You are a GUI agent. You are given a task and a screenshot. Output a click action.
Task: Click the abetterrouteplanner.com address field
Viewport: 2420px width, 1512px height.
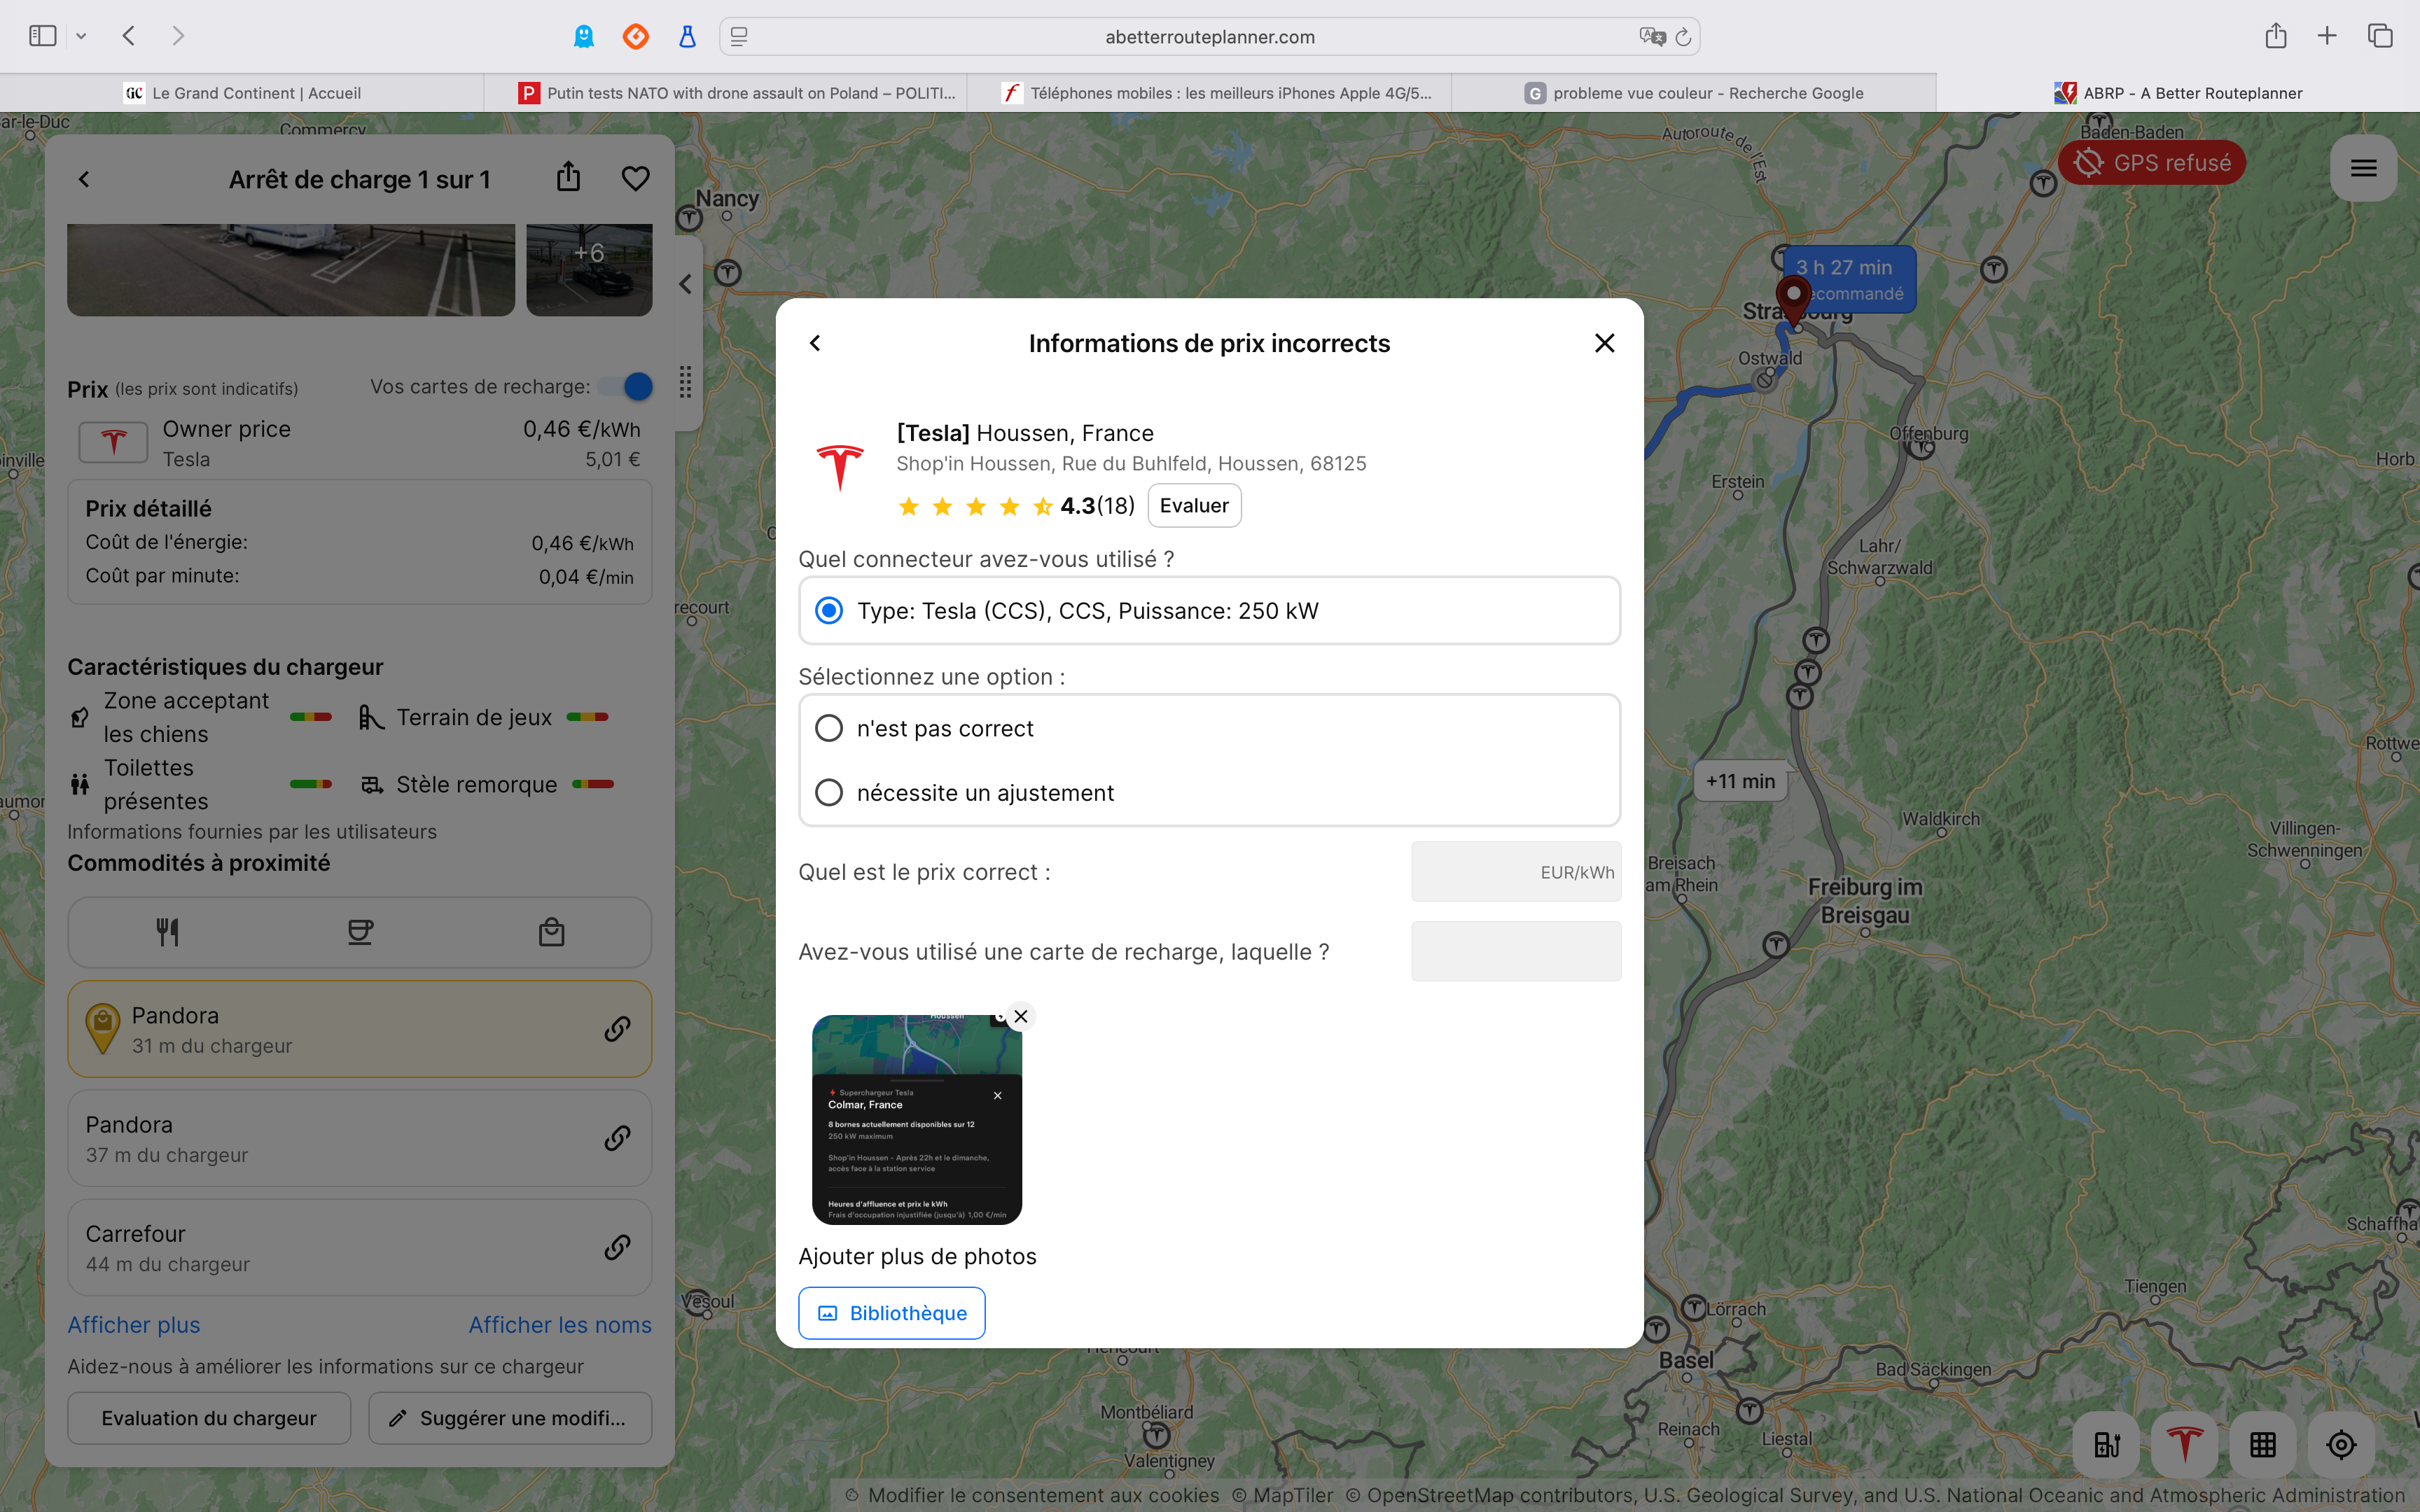1209,37
